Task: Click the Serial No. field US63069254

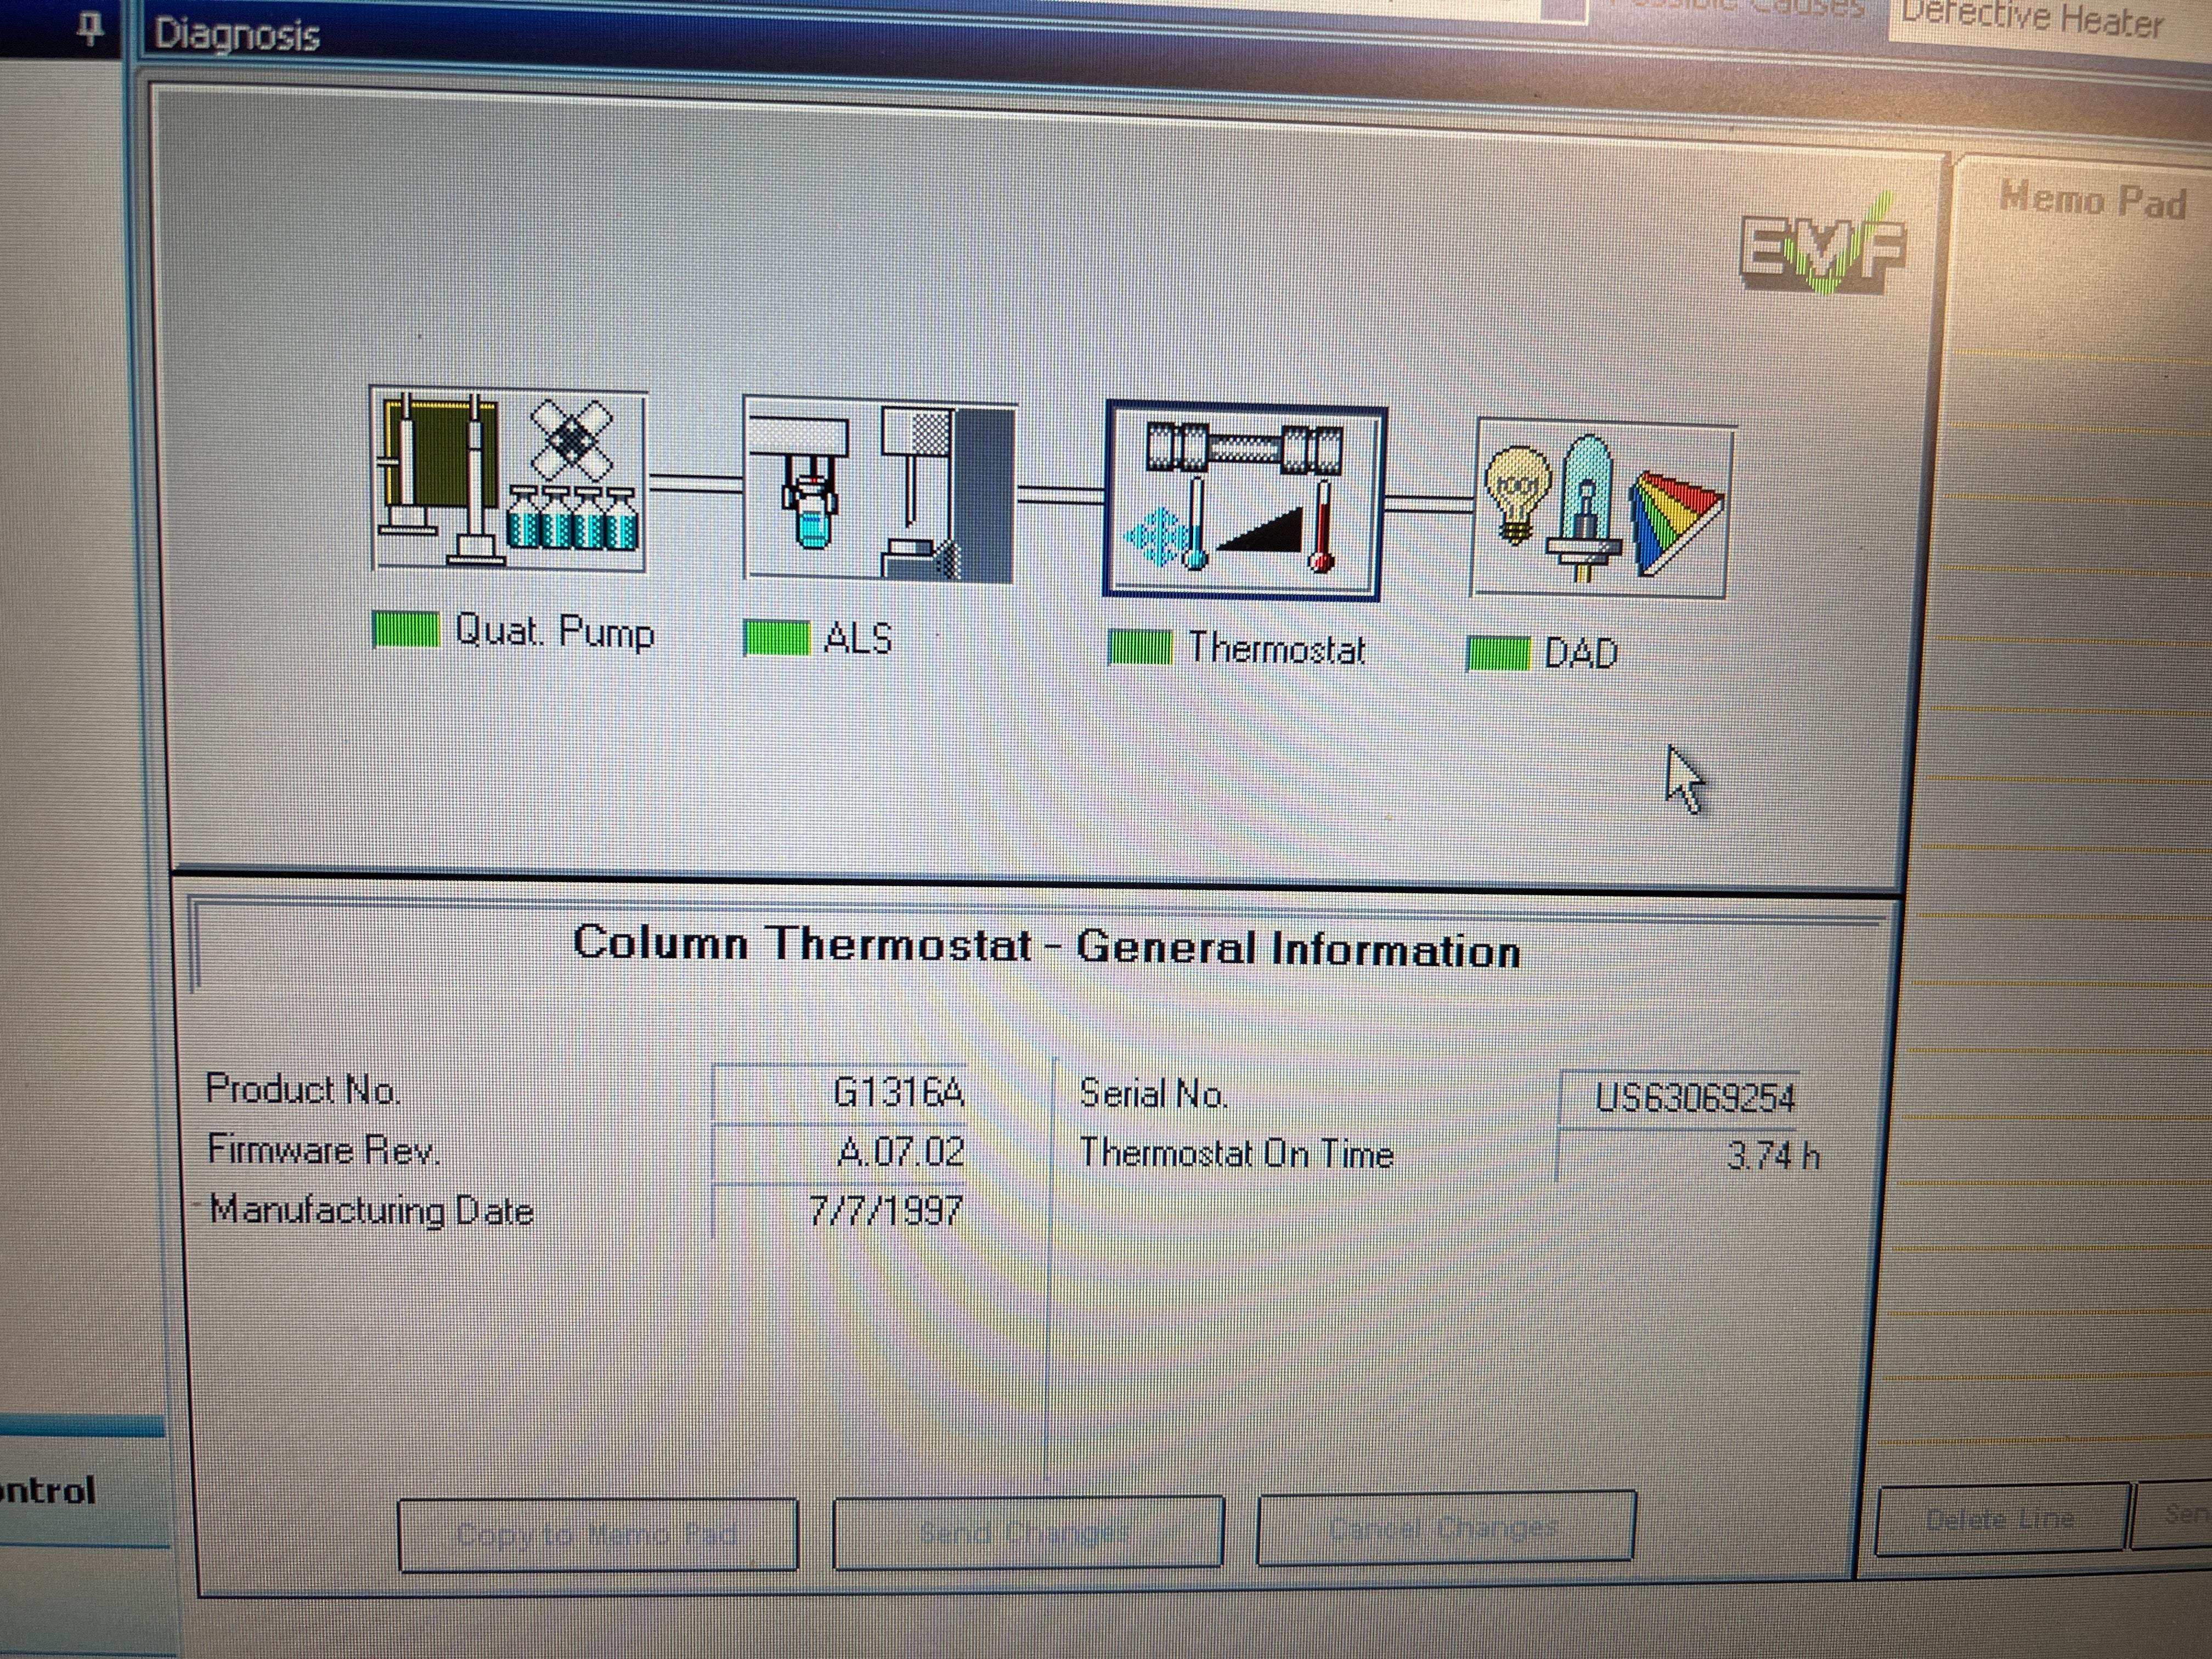Action: (1680, 1098)
